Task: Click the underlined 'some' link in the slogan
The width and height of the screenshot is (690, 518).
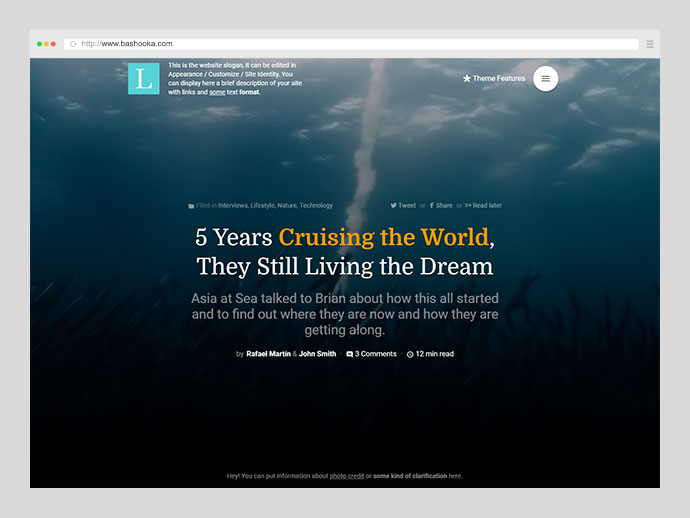Action: 217,92
